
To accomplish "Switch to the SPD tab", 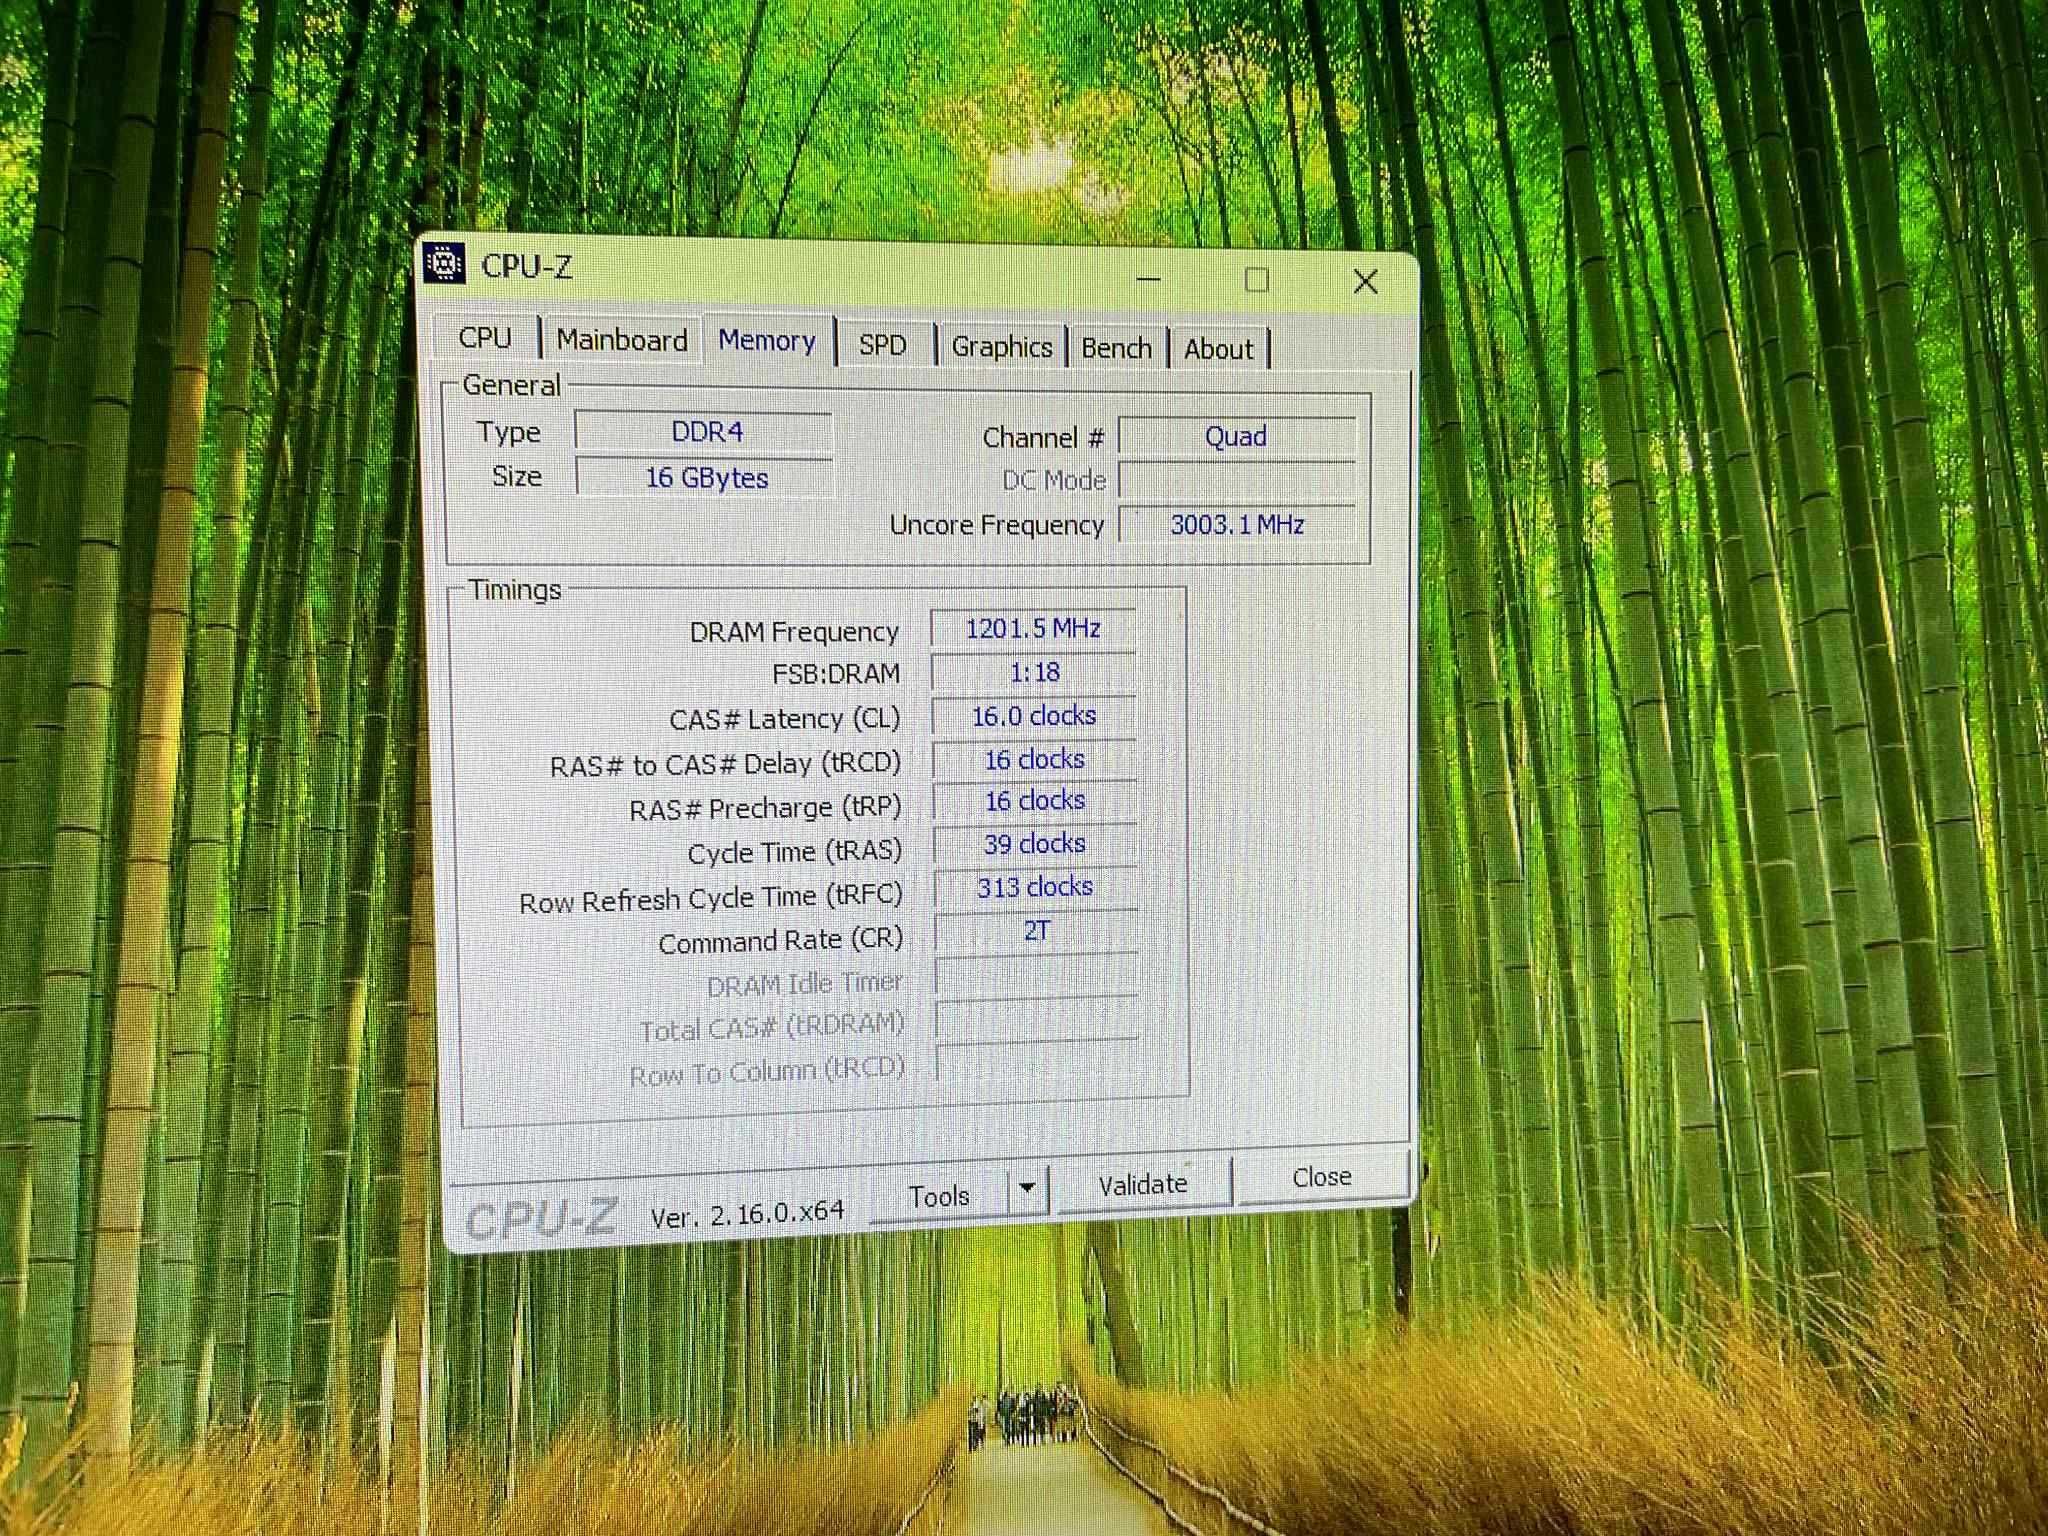I will (883, 345).
